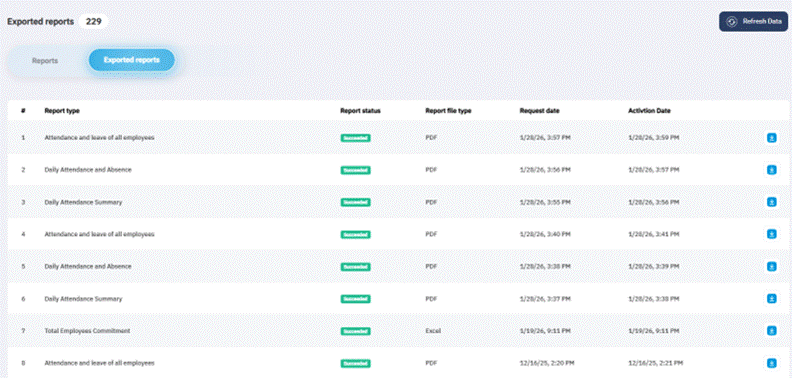Download the row 3 Daily Attendance Summary report
This screenshot has height=378, width=792.
(771, 202)
